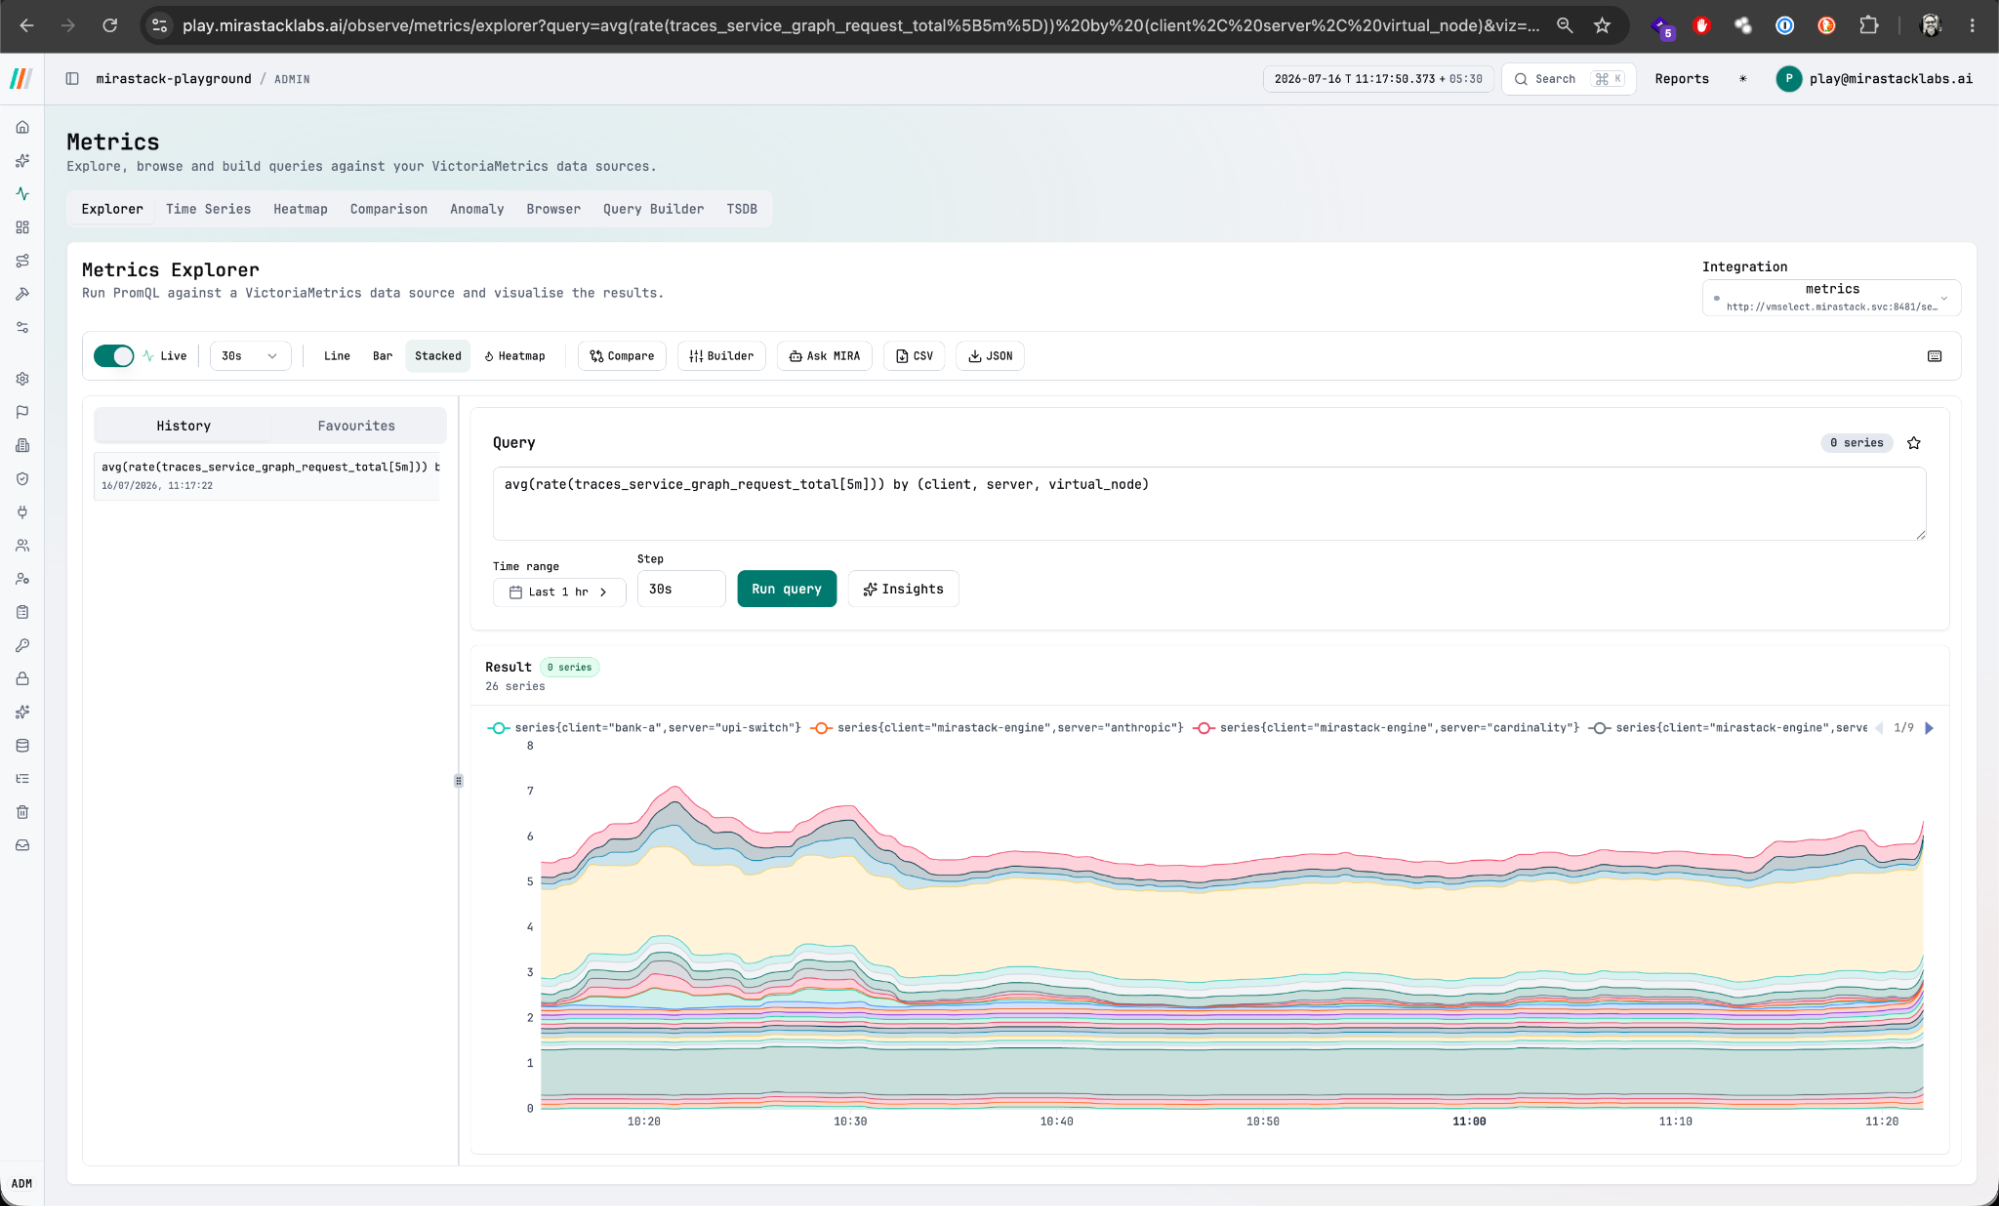Open the trash bin icon in sidebar
Screen dimensions: 1999x1207
coord(22,812)
